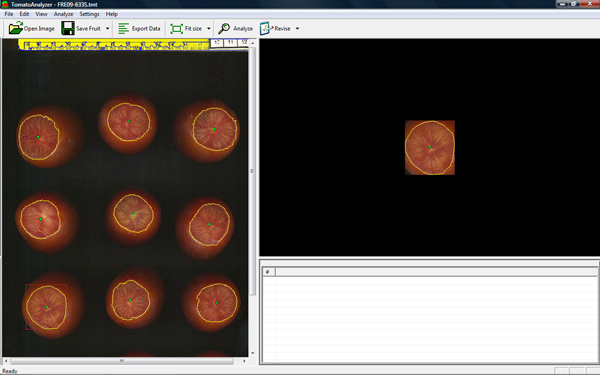Select the top-center tomato slice outline
The image size is (600, 375).
tap(128, 122)
